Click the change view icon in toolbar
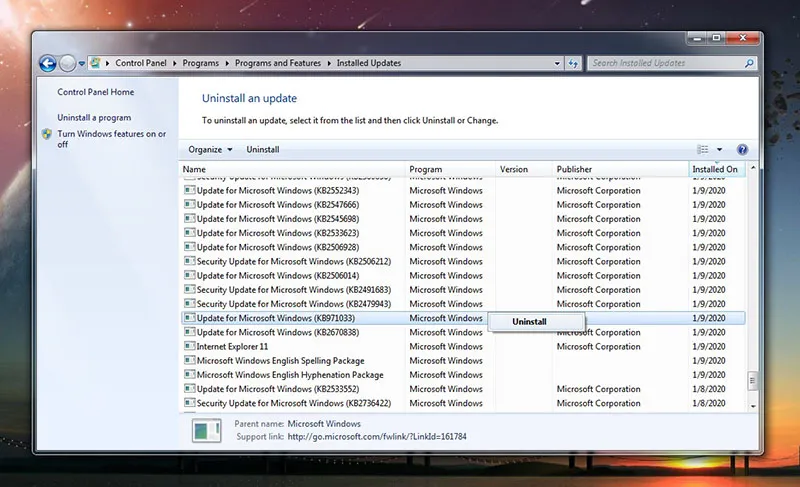 pyautogui.click(x=703, y=150)
